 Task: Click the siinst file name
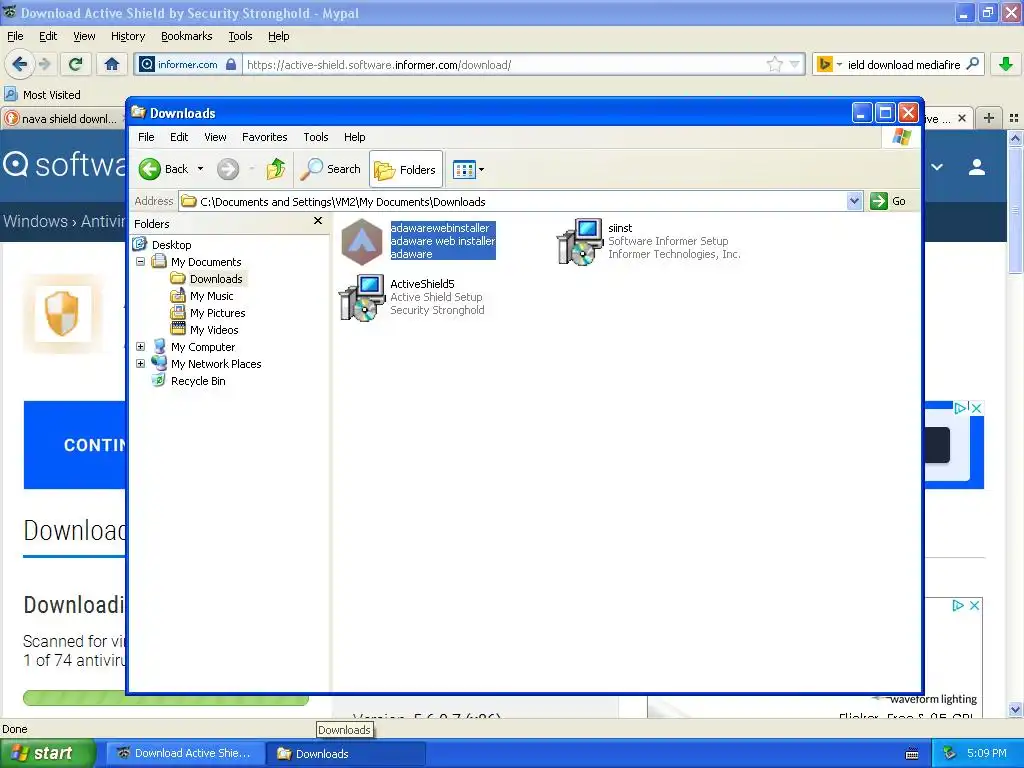pos(620,228)
